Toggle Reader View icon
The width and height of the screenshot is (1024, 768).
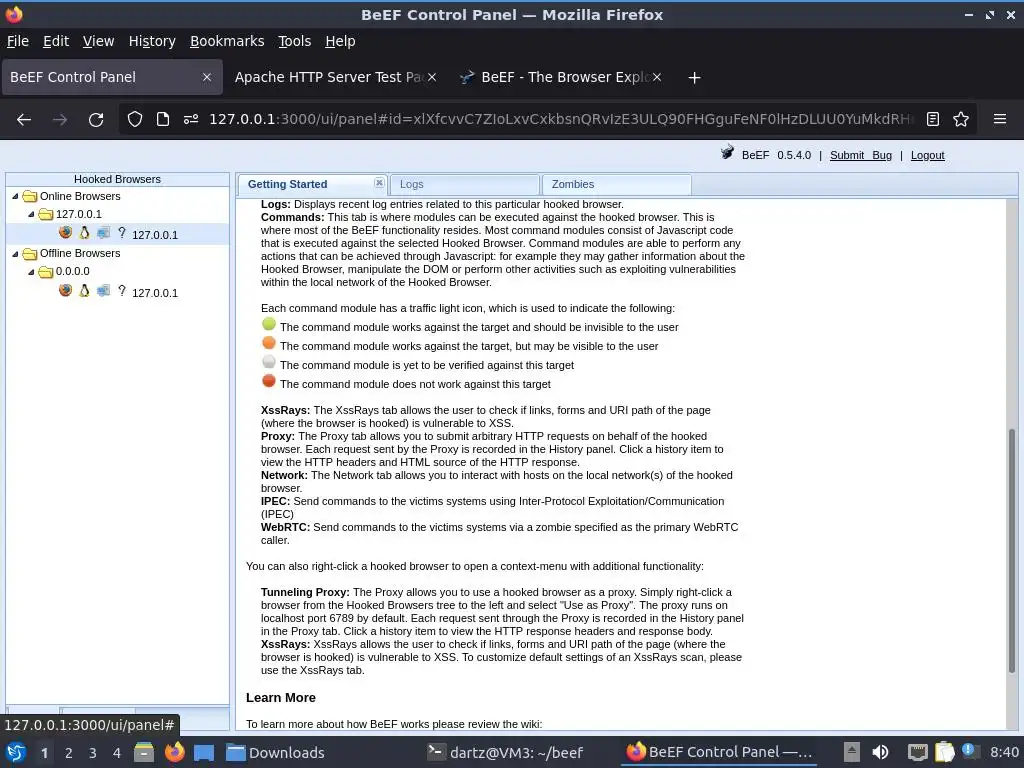[933, 119]
